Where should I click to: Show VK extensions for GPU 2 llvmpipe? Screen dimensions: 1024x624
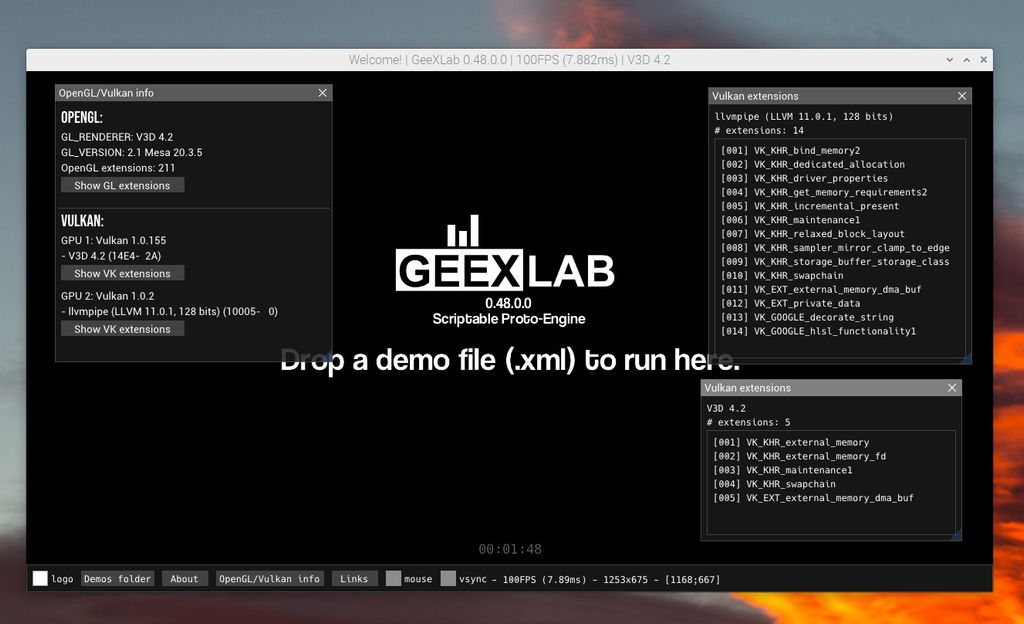tap(122, 329)
